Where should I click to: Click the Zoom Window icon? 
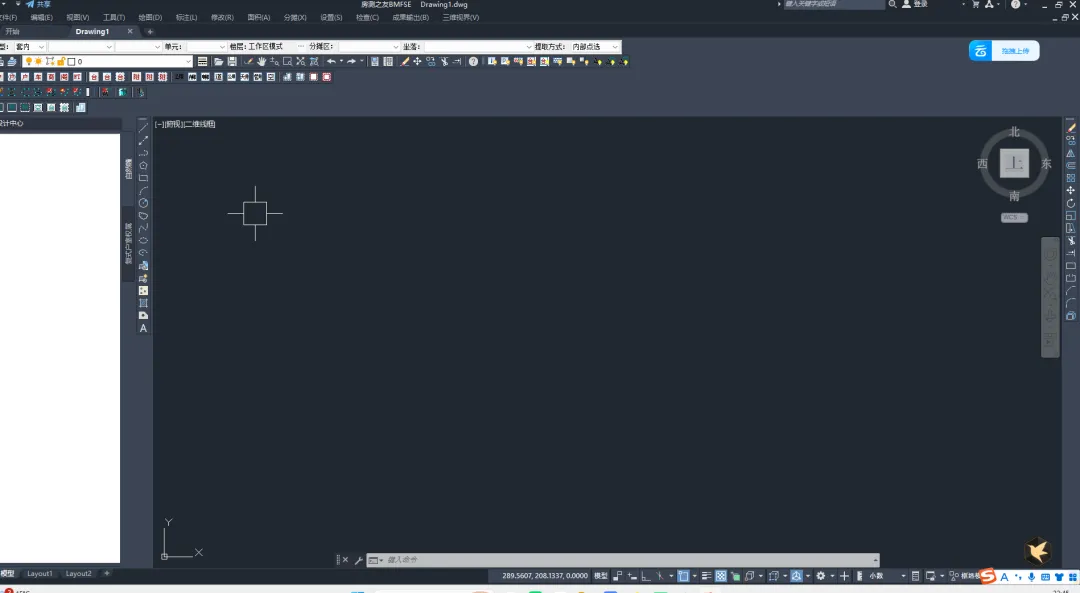click(x=287, y=62)
